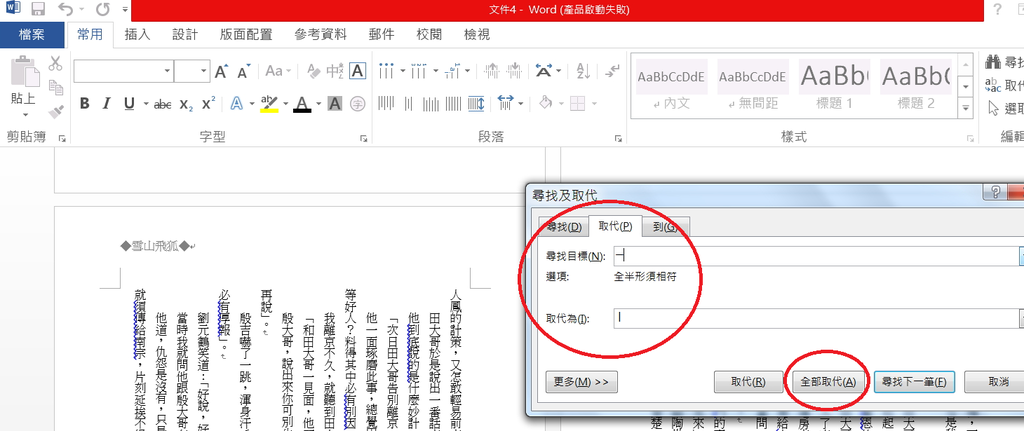1024x431 pixels.
Task: Switch to the 郵件 ribbon tab
Action: click(381, 35)
